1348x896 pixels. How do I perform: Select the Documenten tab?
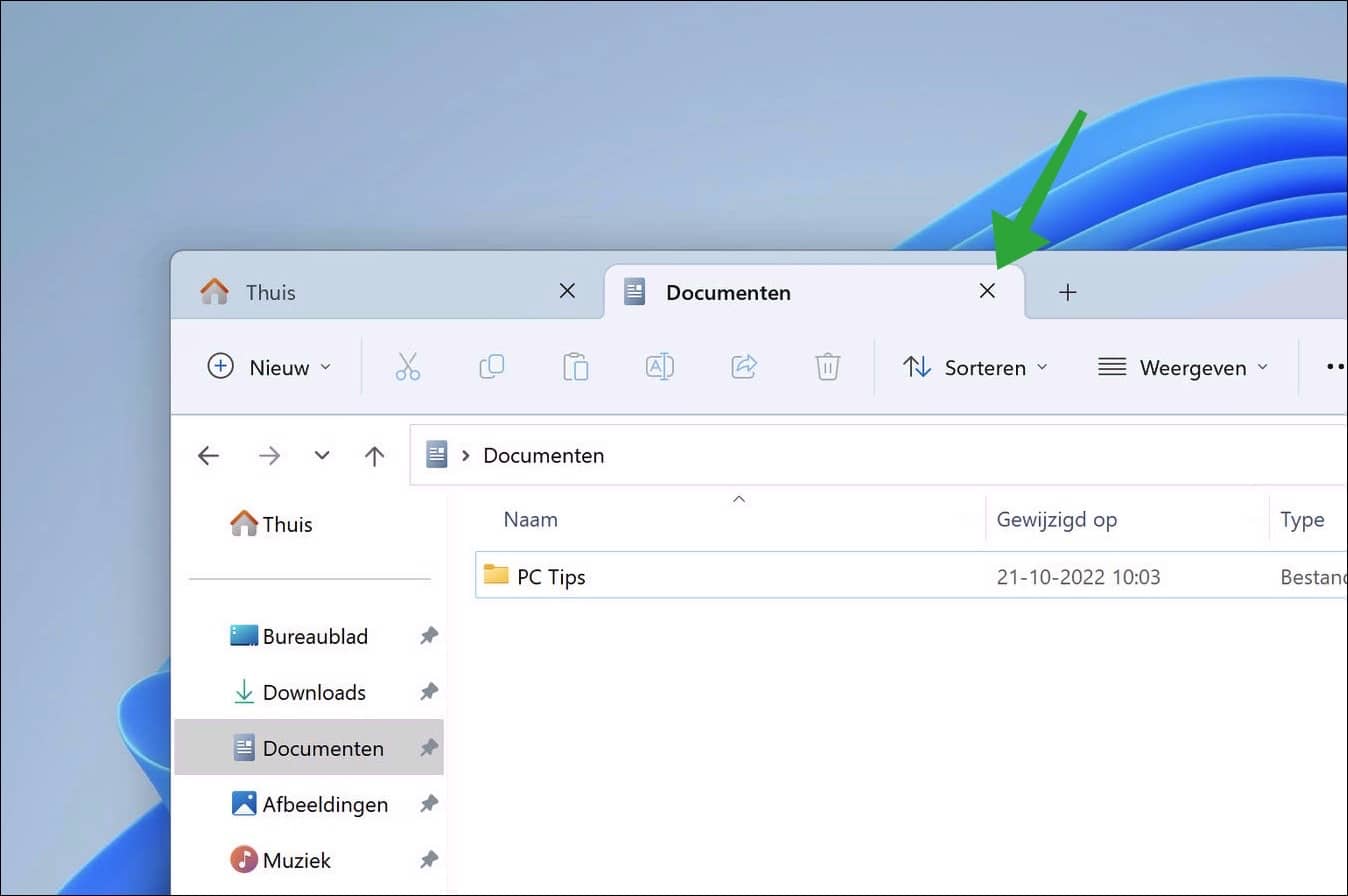coord(728,291)
